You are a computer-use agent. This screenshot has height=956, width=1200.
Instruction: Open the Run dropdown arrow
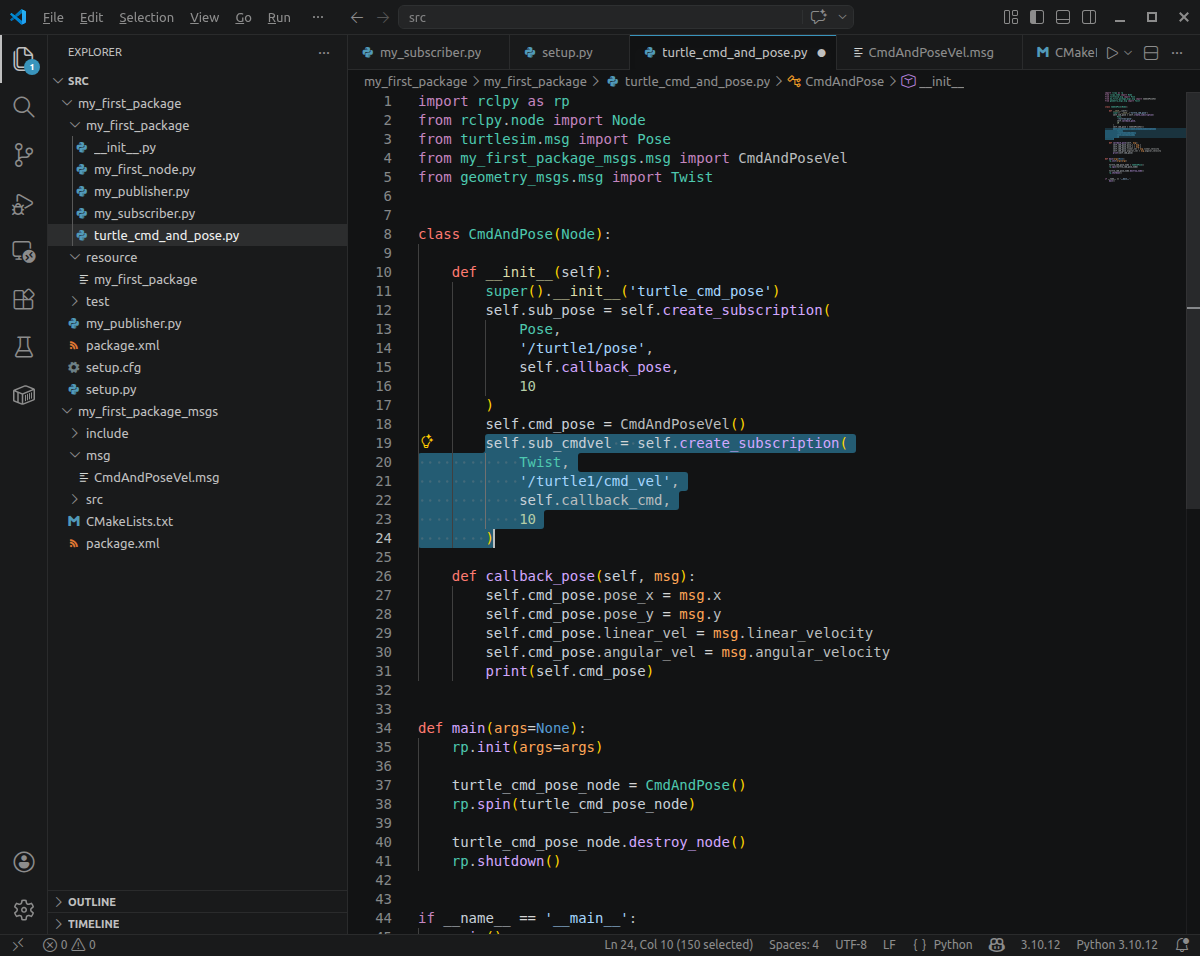(1129, 53)
